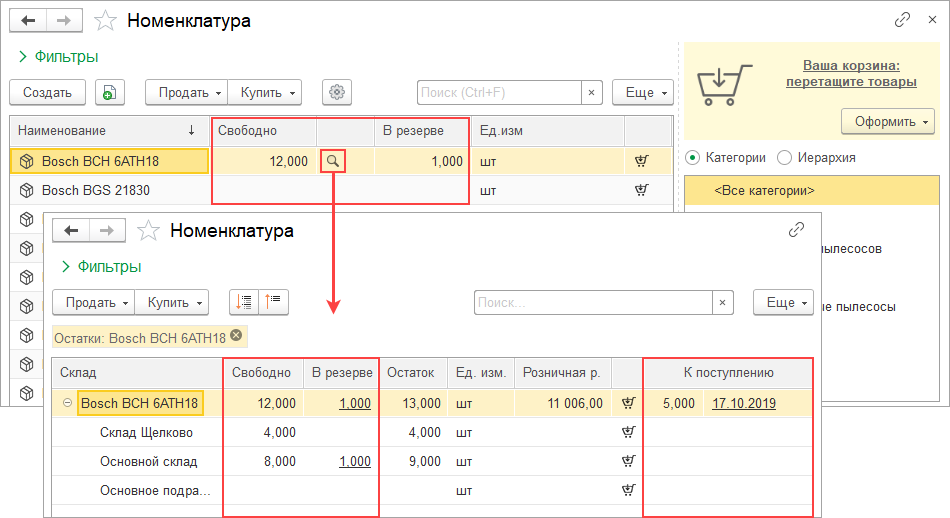Clear the front window Поиск field
The image size is (950, 518).
(x=722, y=302)
